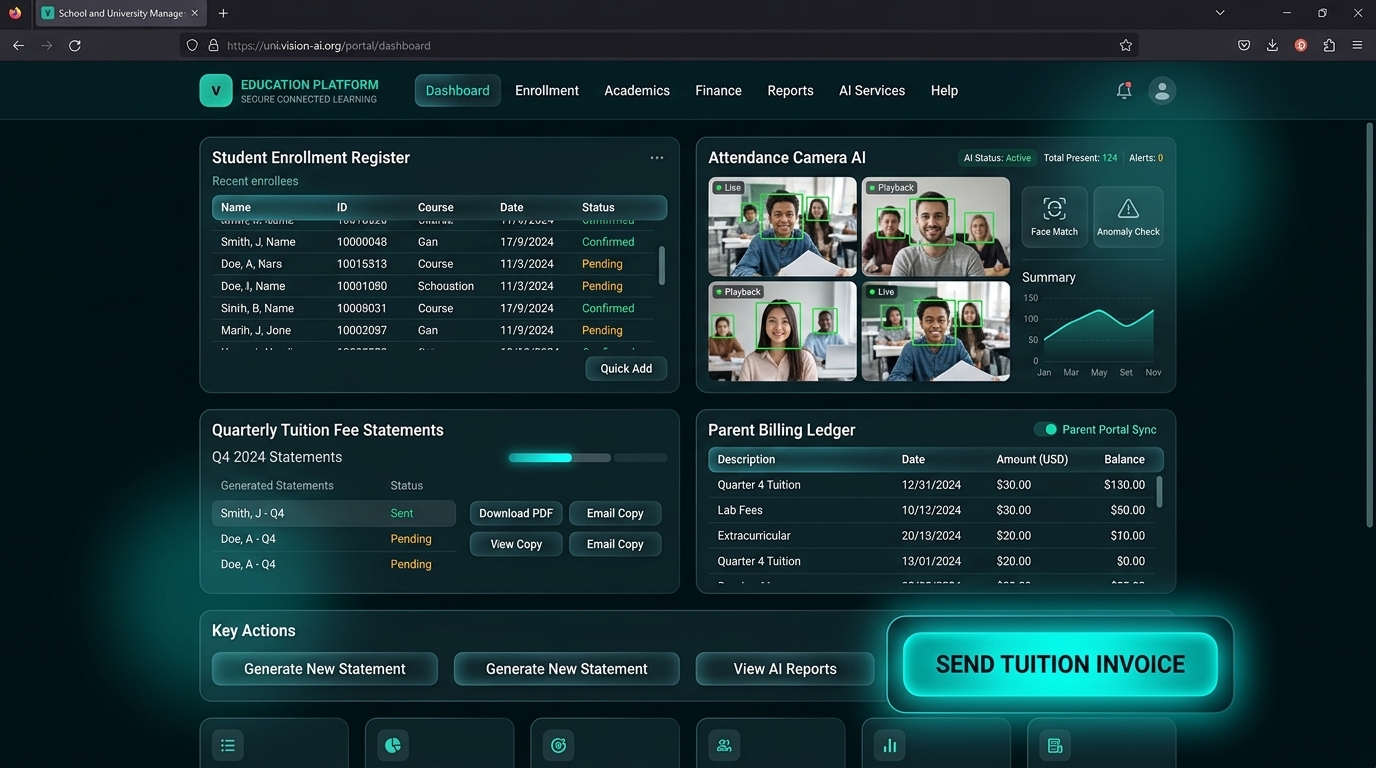Screen dimensions: 1376x768
Task: Click Email Copy beside Download PDF
Action: click(x=615, y=513)
